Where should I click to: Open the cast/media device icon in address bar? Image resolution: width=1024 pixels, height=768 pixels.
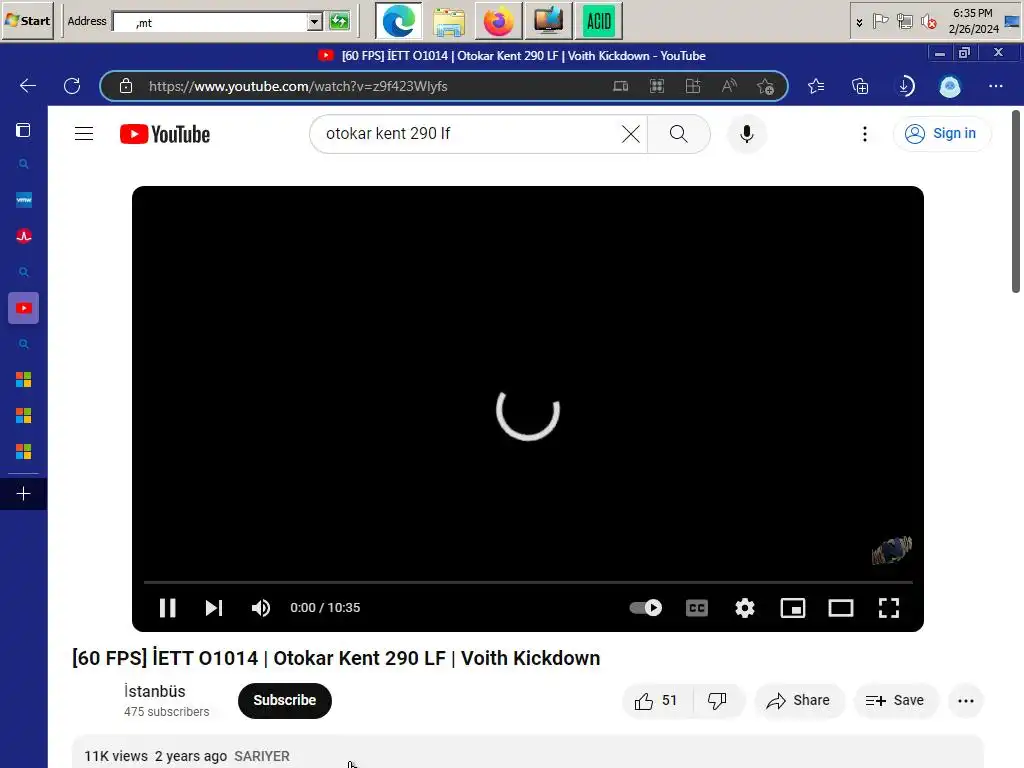[620, 86]
